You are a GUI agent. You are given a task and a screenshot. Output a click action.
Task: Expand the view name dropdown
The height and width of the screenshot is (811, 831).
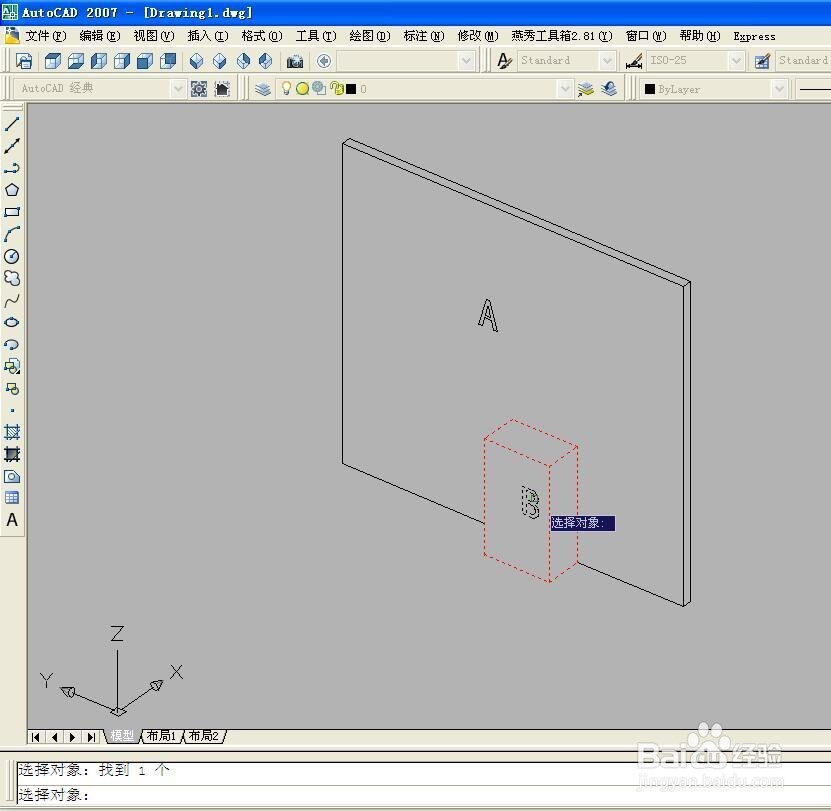click(466, 61)
